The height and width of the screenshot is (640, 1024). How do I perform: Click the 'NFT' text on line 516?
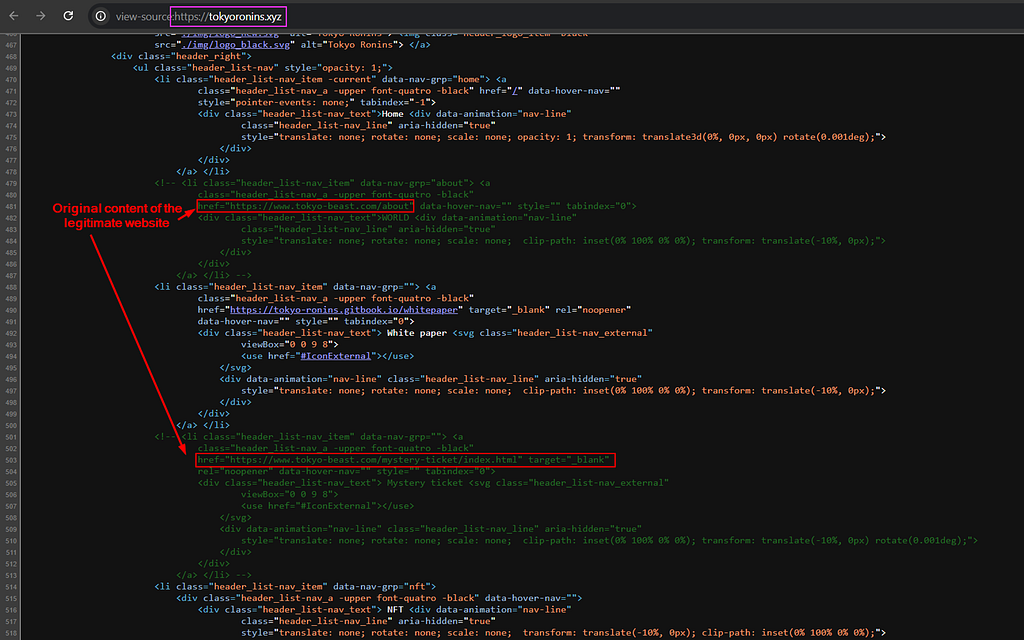coord(395,609)
